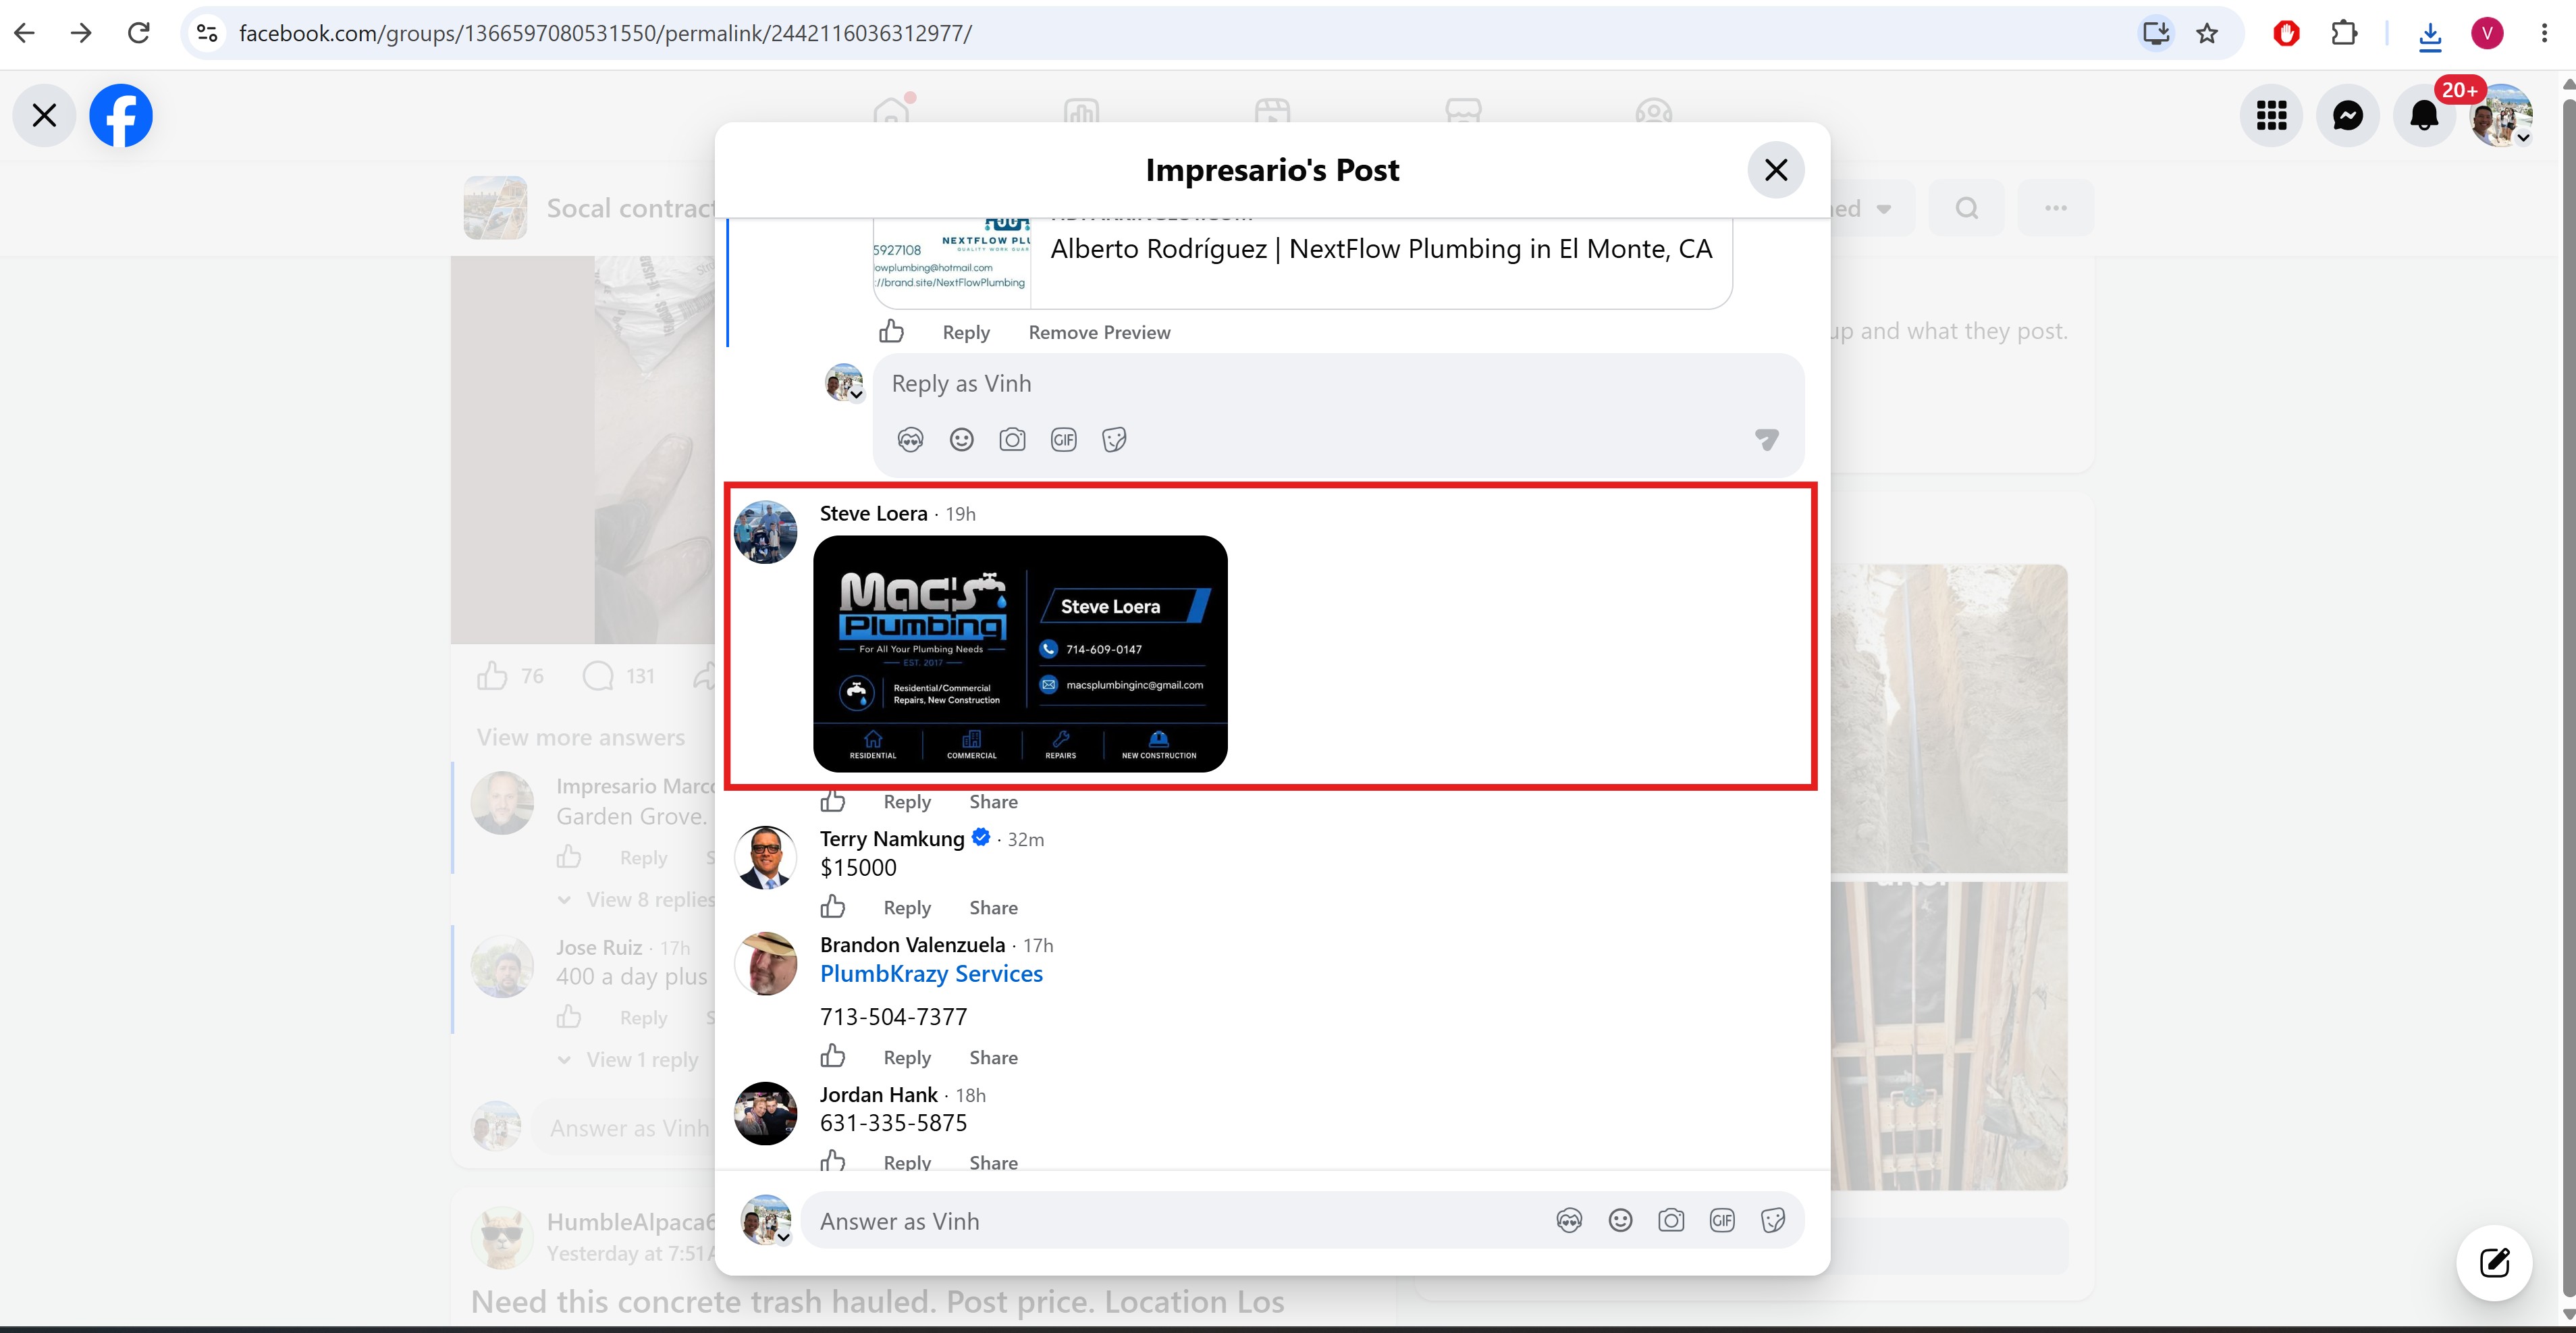Start a new message with compose icon

click(x=2494, y=1263)
